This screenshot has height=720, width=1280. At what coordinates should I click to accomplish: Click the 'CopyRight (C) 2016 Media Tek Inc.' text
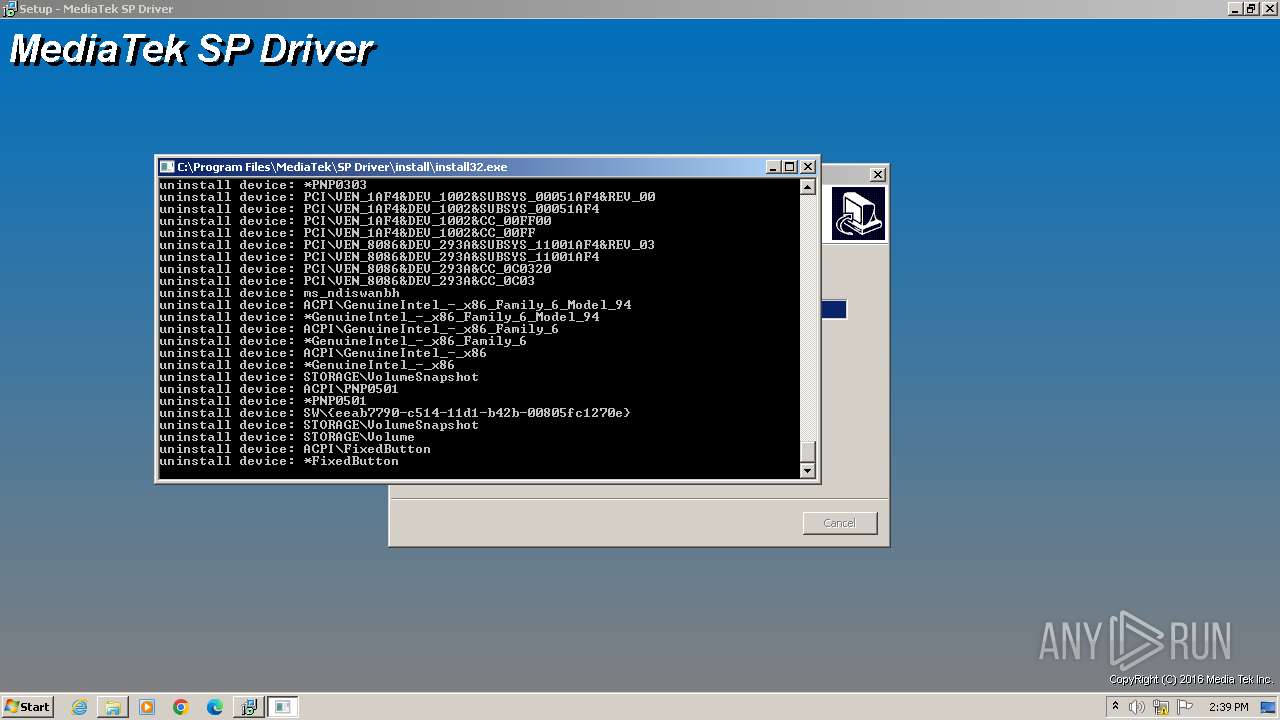tap(1191, 680)
